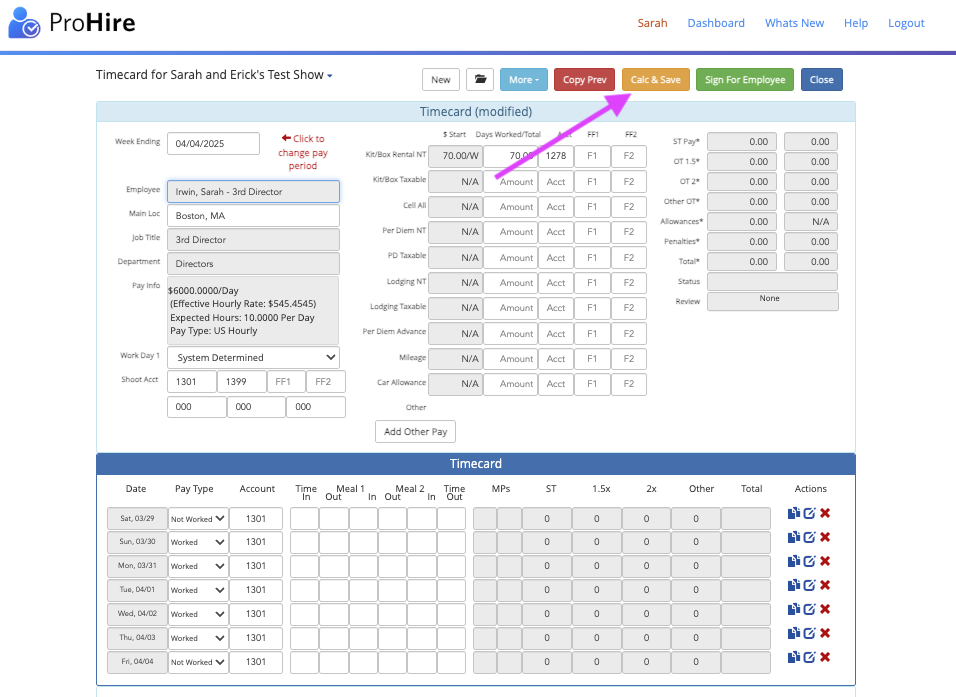Click Logout in the top nav
This screenshot has width=956, height=697.
tap(906, 23)
